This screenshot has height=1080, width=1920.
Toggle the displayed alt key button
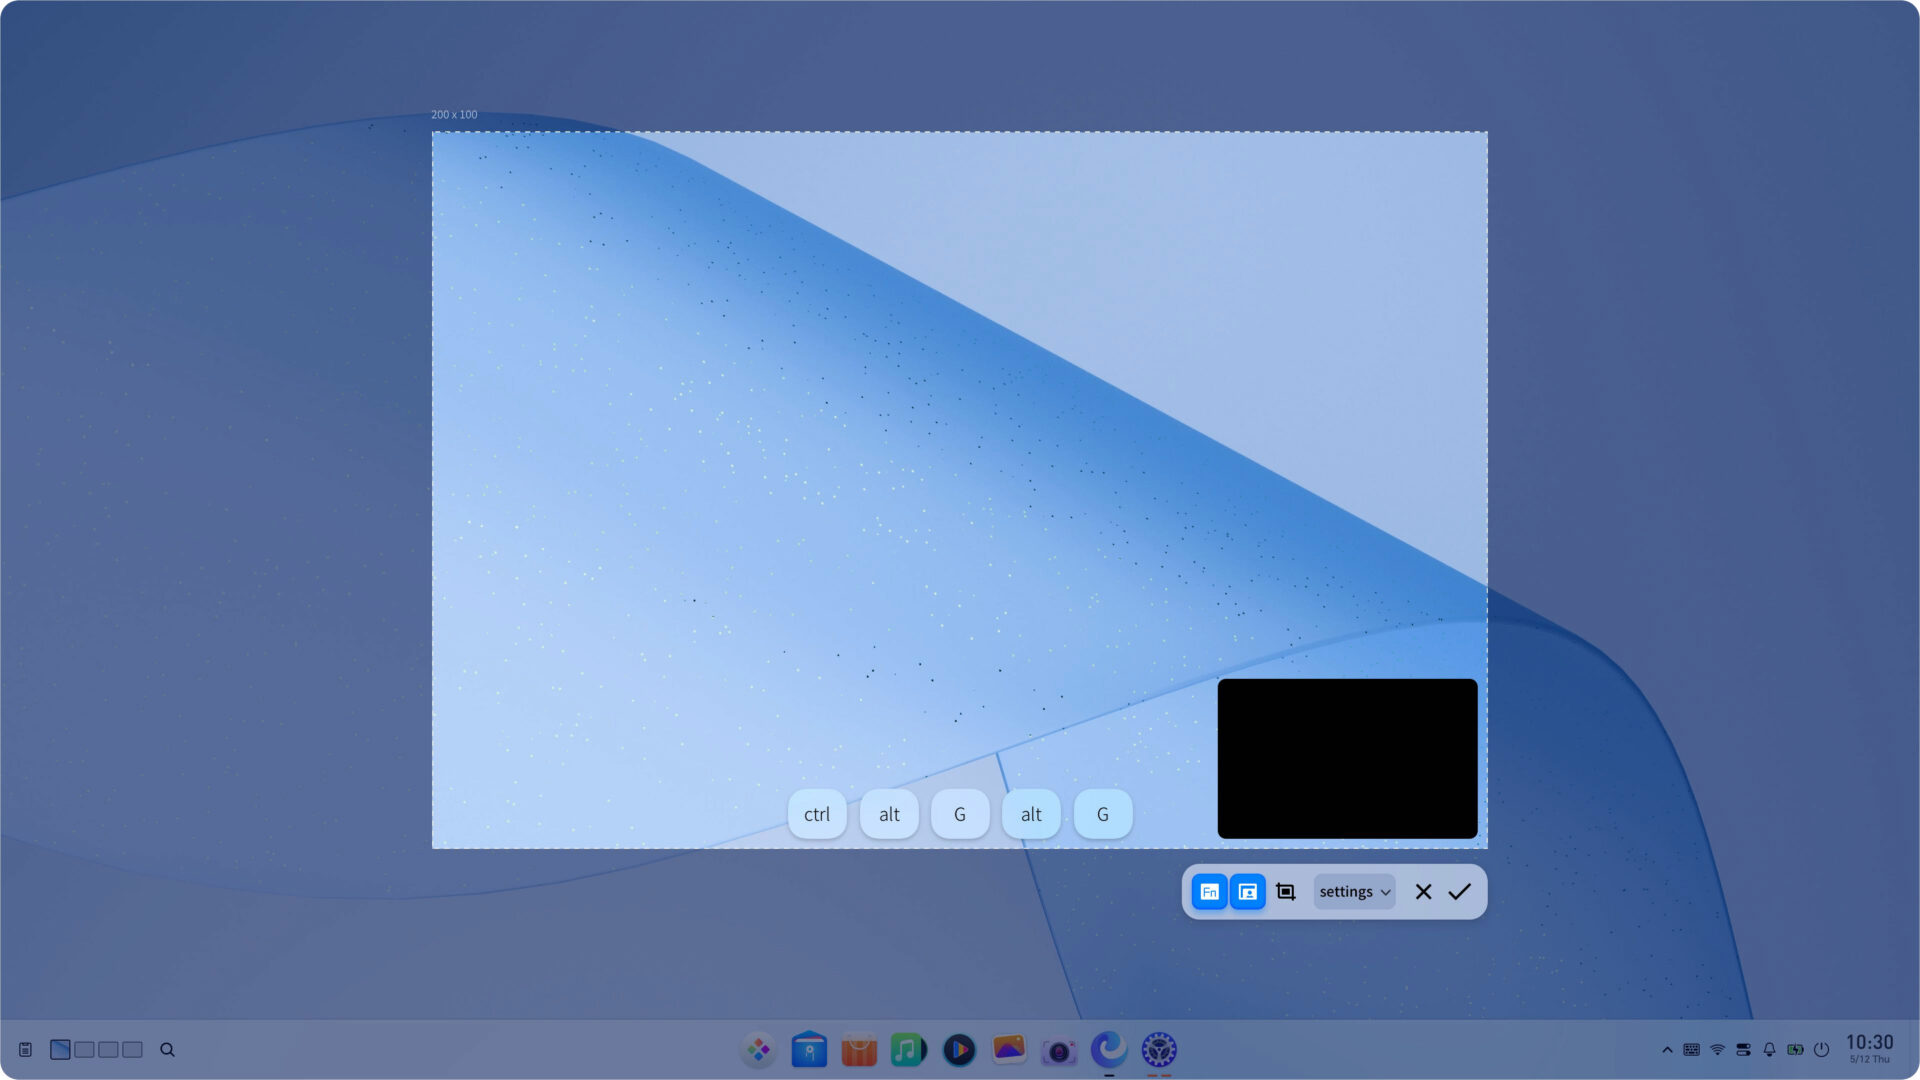coord(888,814)
